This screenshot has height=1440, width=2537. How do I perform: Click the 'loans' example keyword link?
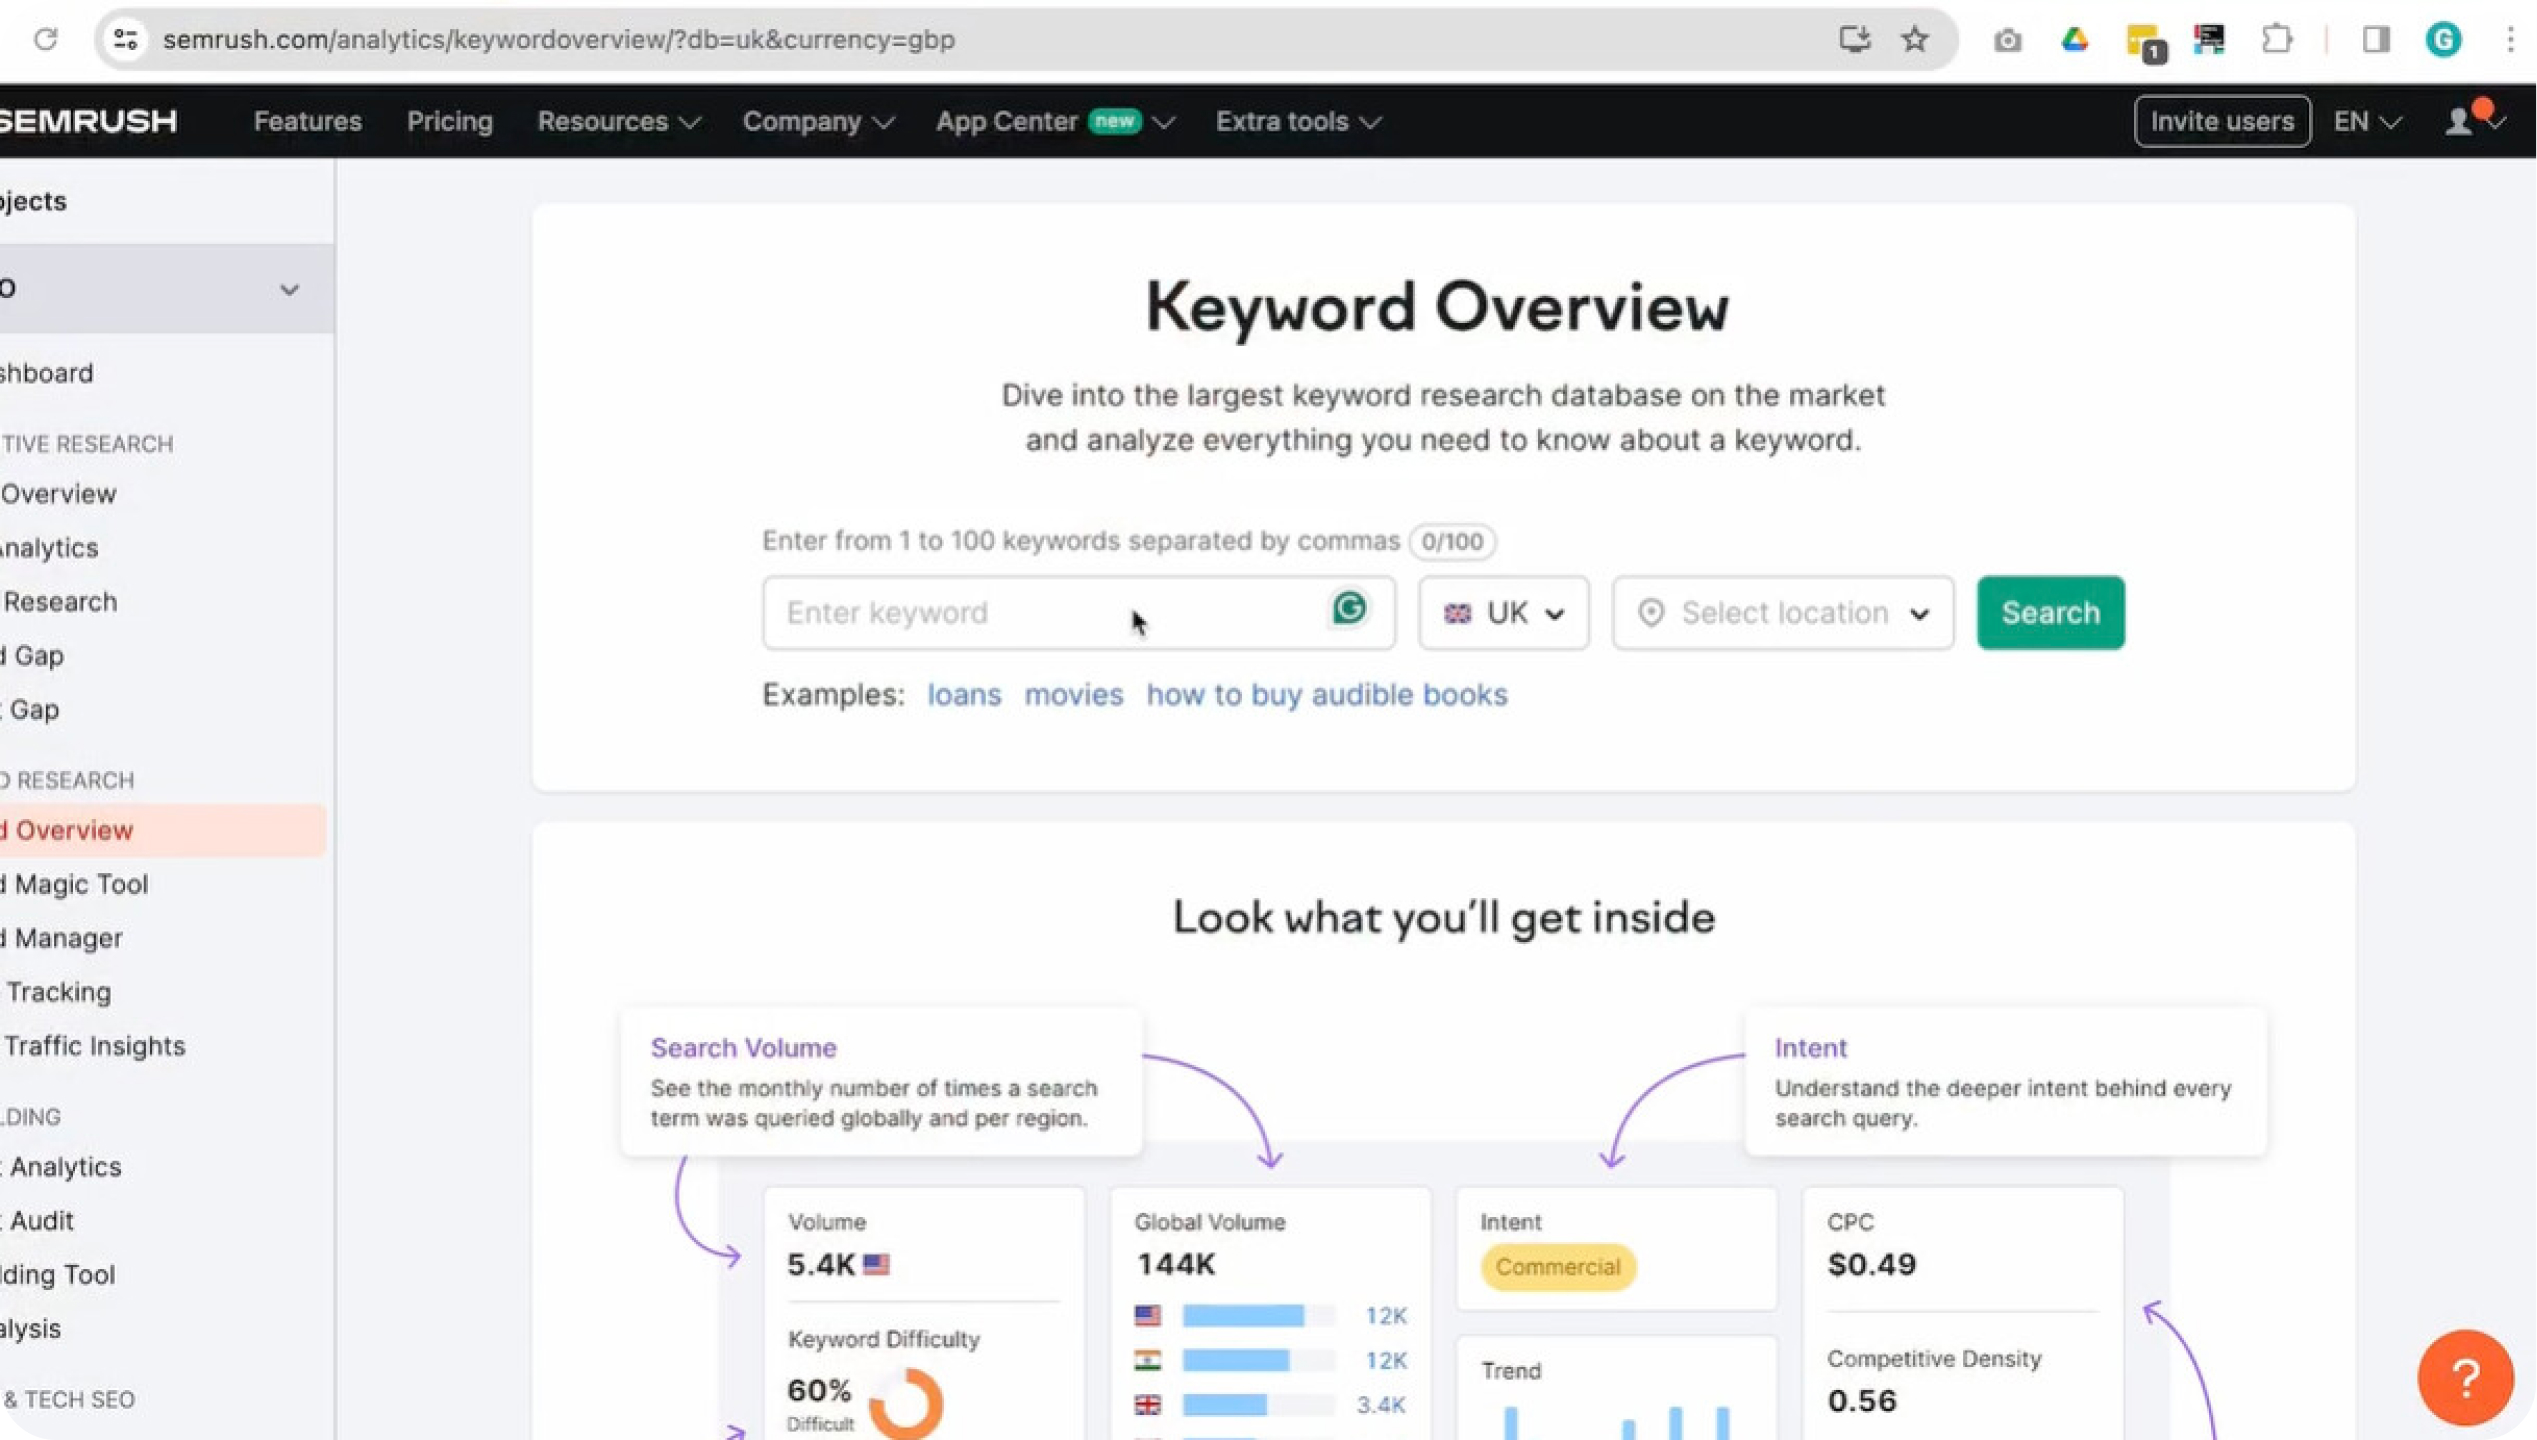tap(963, 695)
